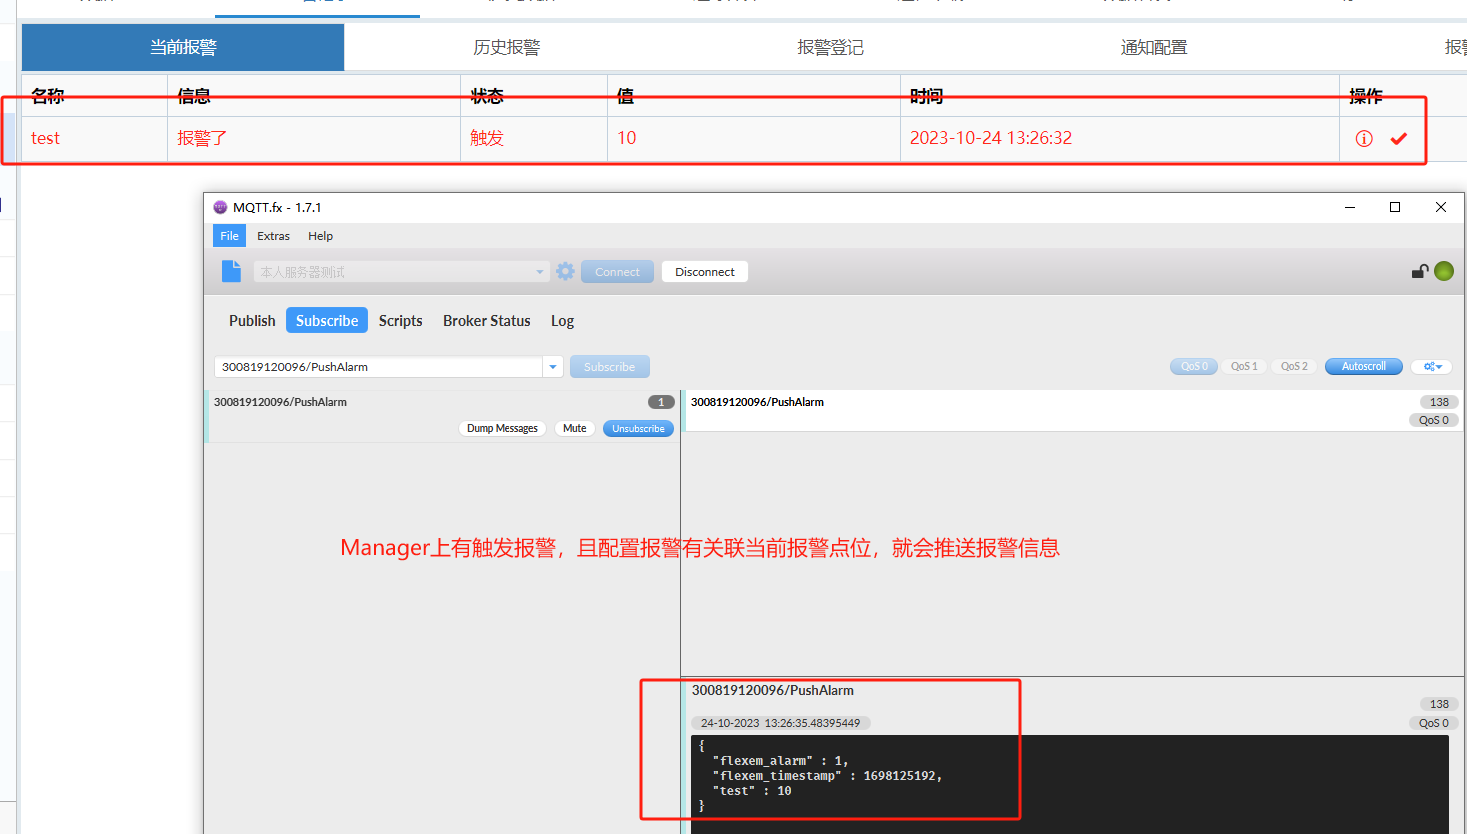Switch to 通知配置 tab
Viewport: 1467px width, 834px height.
pos(1154,47)
